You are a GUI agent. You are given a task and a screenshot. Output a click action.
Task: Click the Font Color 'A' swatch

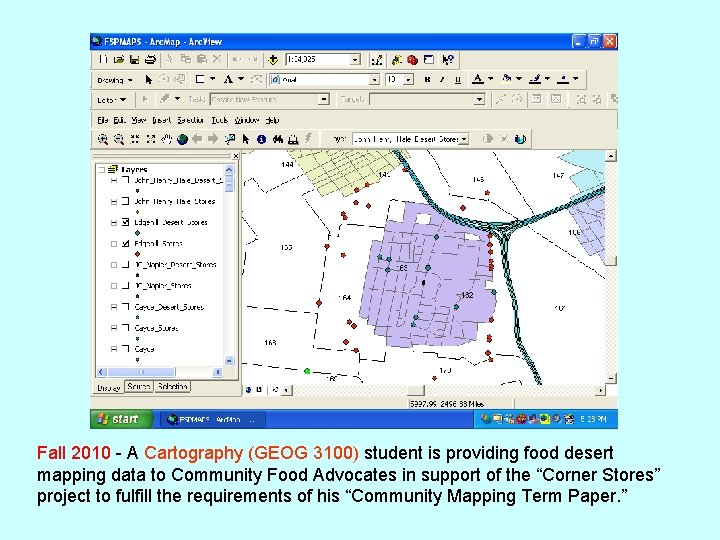478,79
